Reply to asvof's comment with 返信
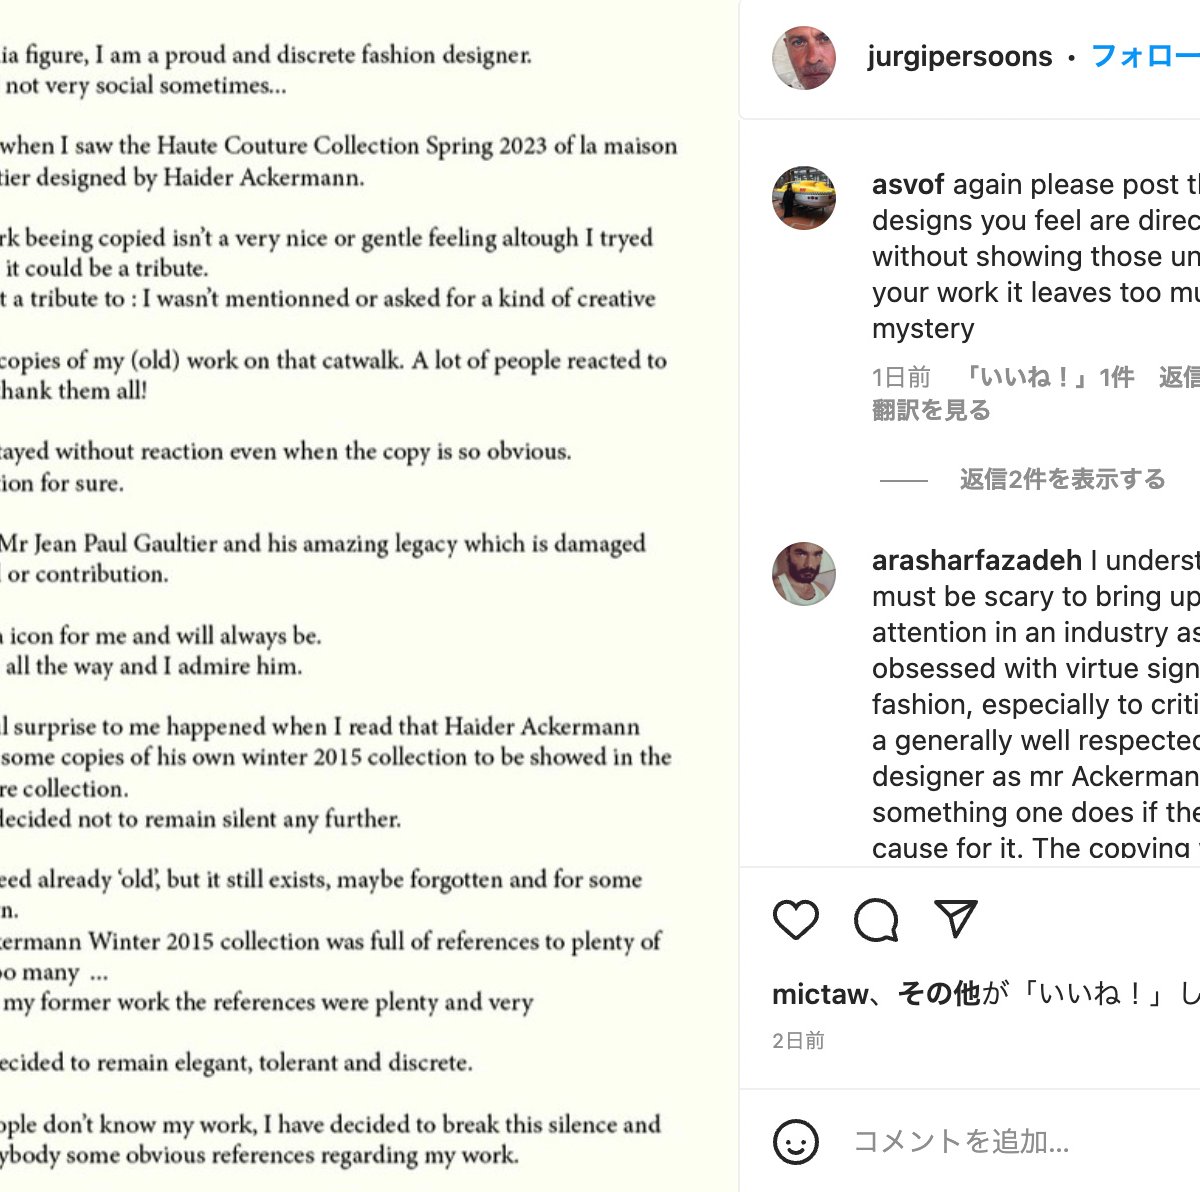The width and height of the screenshot is (1200, 1192). point(1182,377)
